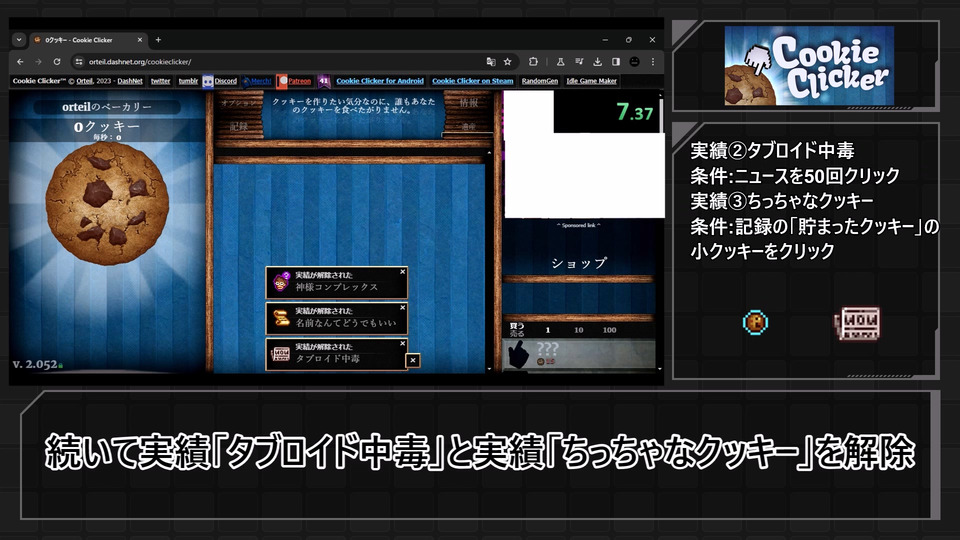Viewport: 960px width, 540px height.
Task: Select the 0クッキー - Cookie Clicker tab
Action: [88, 40]
